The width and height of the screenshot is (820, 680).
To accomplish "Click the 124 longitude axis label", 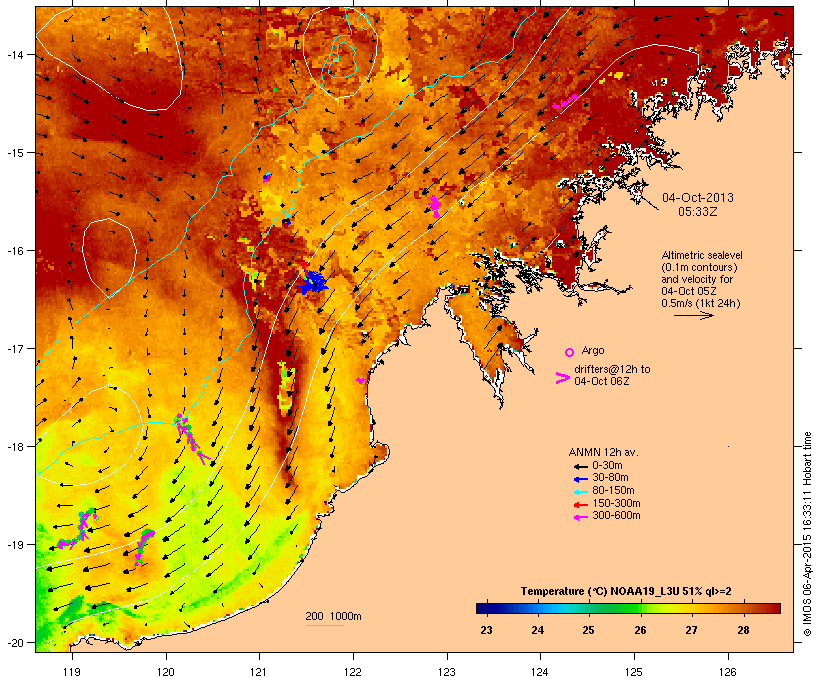I will tap(540, 672).
